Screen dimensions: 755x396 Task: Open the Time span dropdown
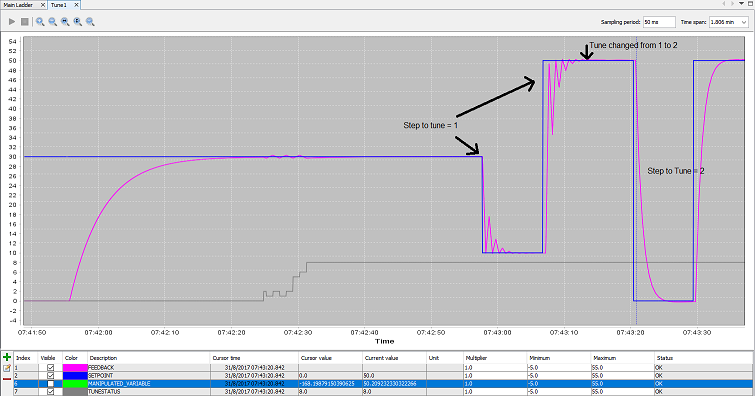[729, 22]
